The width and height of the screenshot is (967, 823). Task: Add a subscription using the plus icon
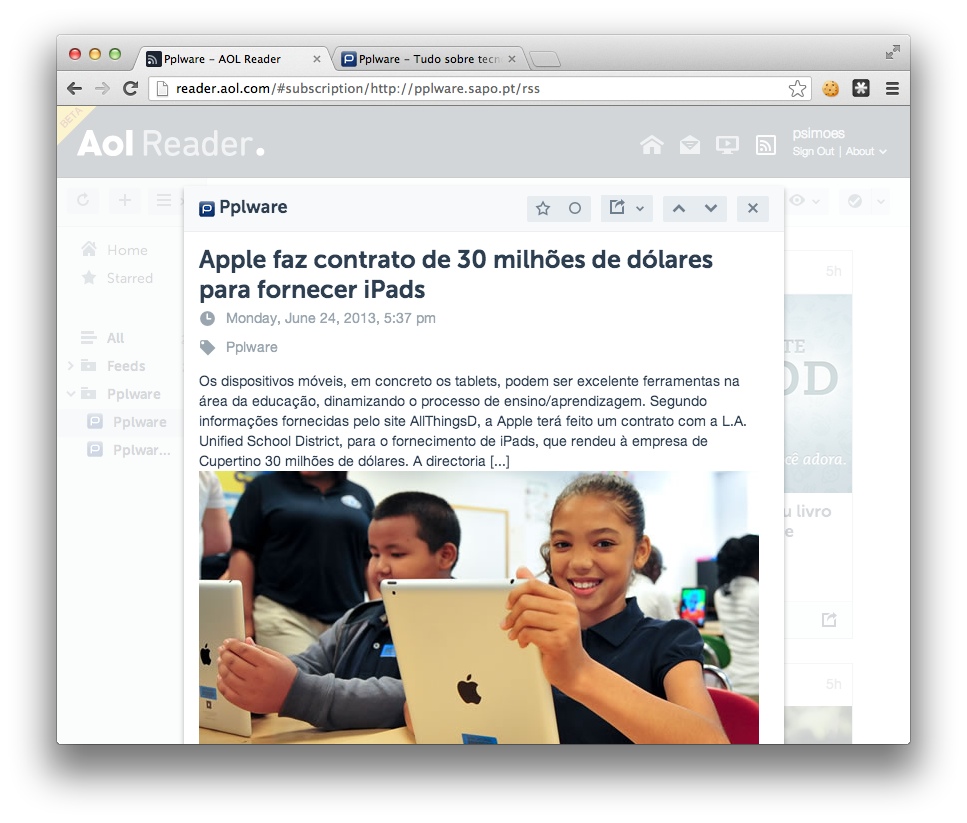(x=124, y=201)
